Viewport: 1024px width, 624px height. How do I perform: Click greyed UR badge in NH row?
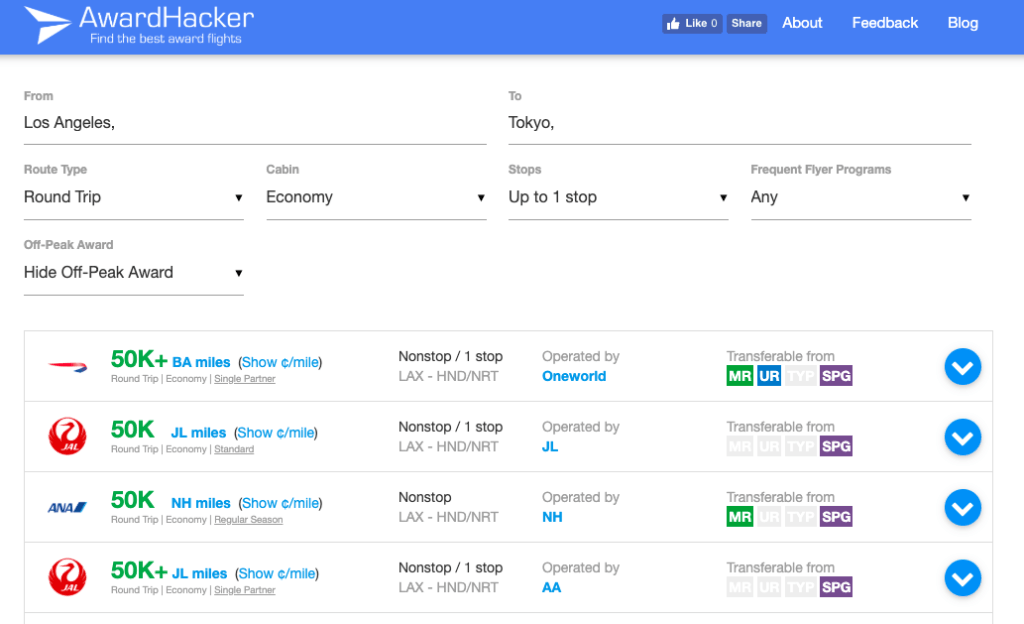769,517
